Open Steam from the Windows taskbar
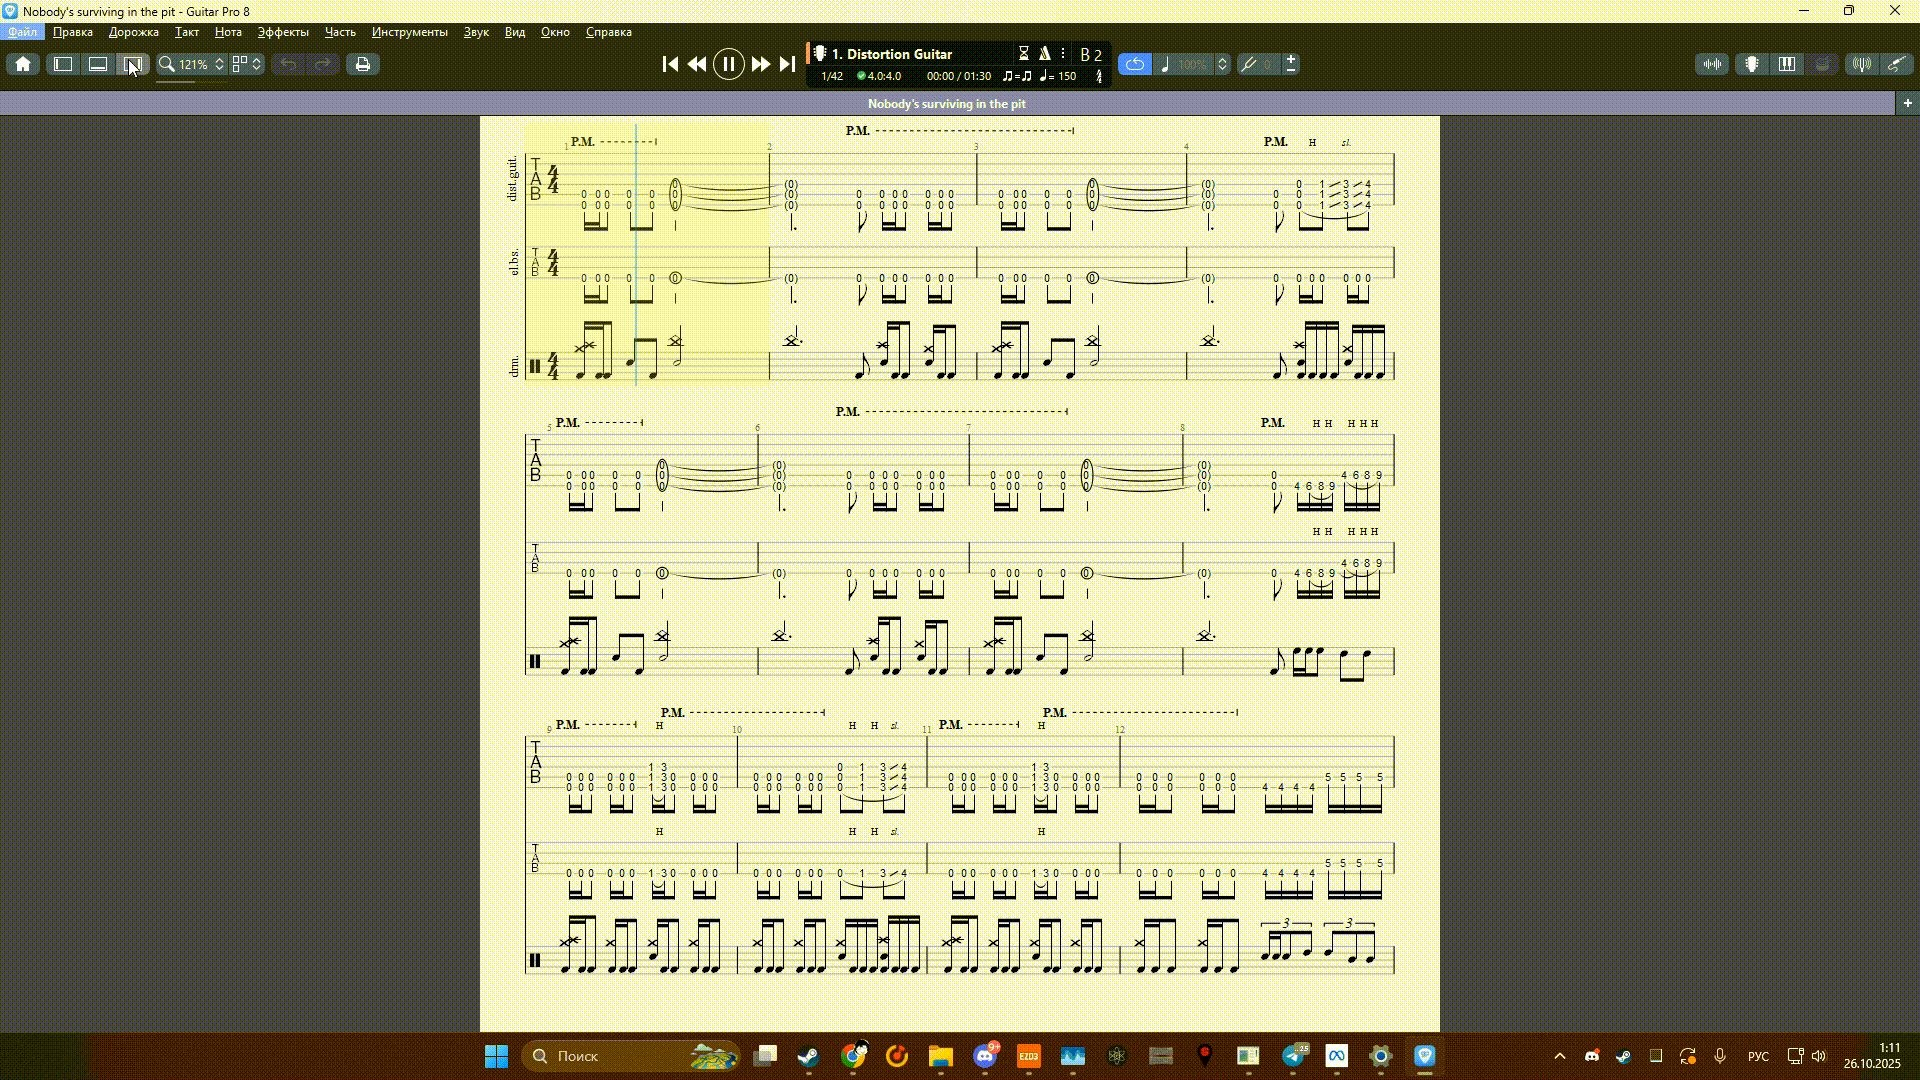Image resolution: width=1920 pixels, height=1080 pixels. pos(808,1056)
